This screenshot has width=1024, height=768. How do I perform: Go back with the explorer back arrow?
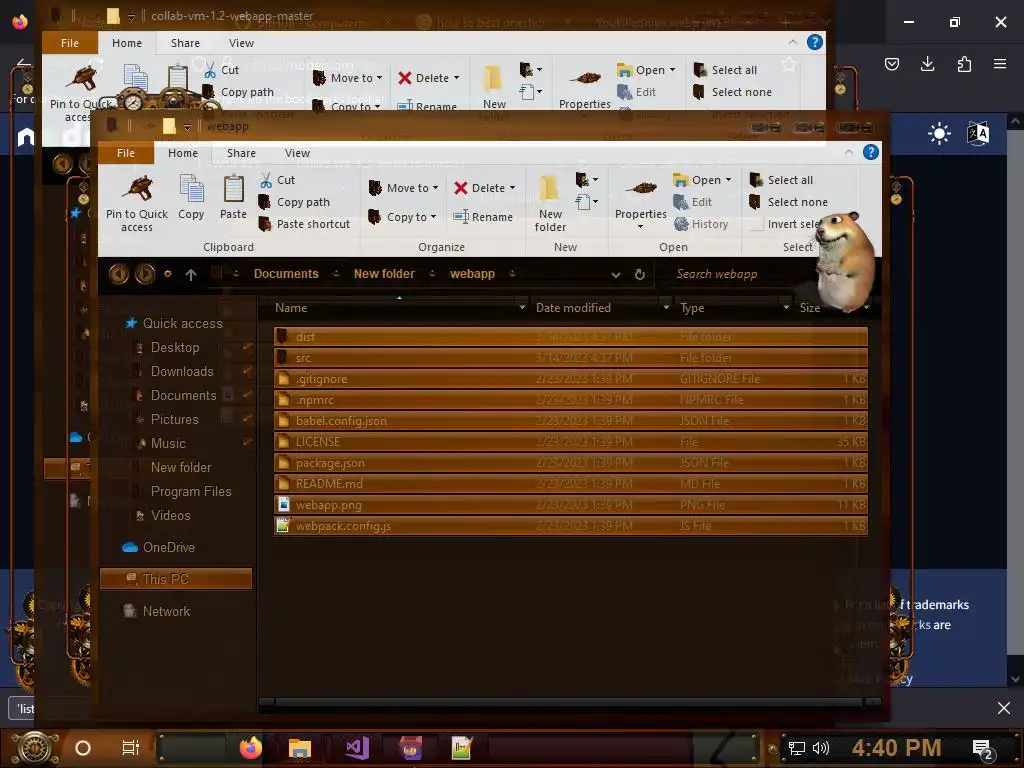pyautogui.click(x=118, y=274)
